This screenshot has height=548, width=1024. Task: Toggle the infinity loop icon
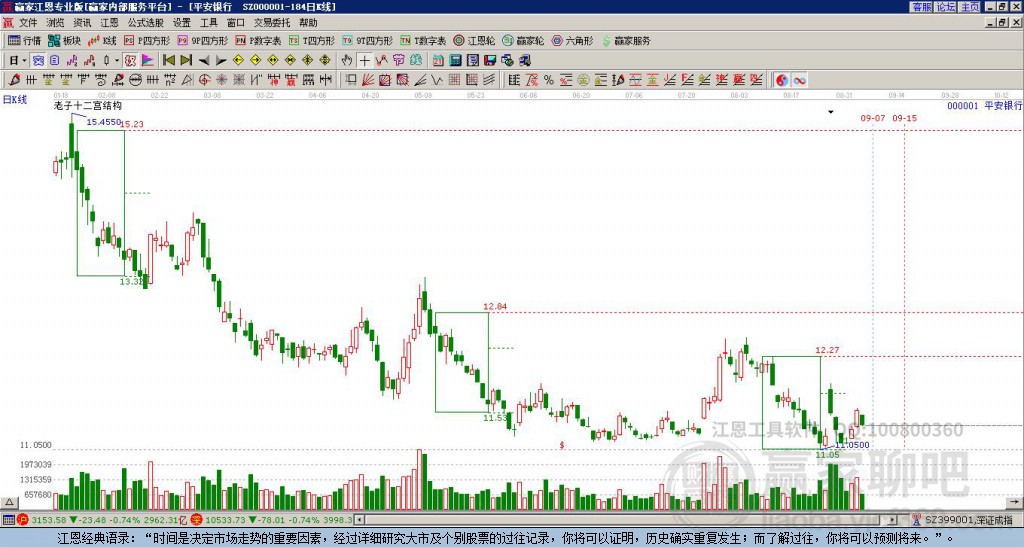coord(799,80)
